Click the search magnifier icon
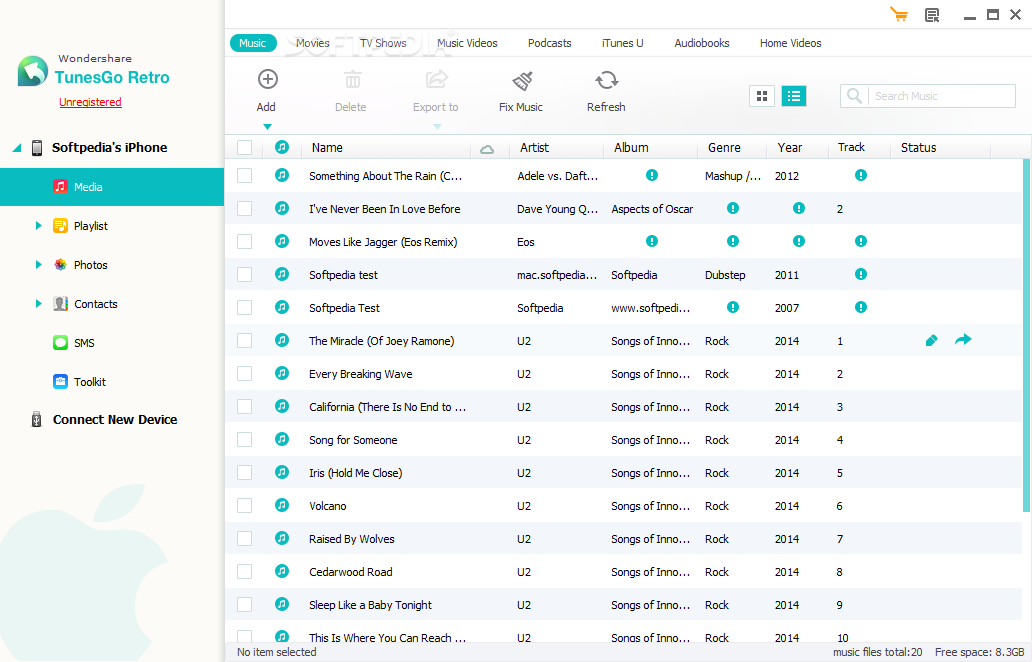Image resolution: width=1032 pixels, height=662 pixels. point(854,96)
